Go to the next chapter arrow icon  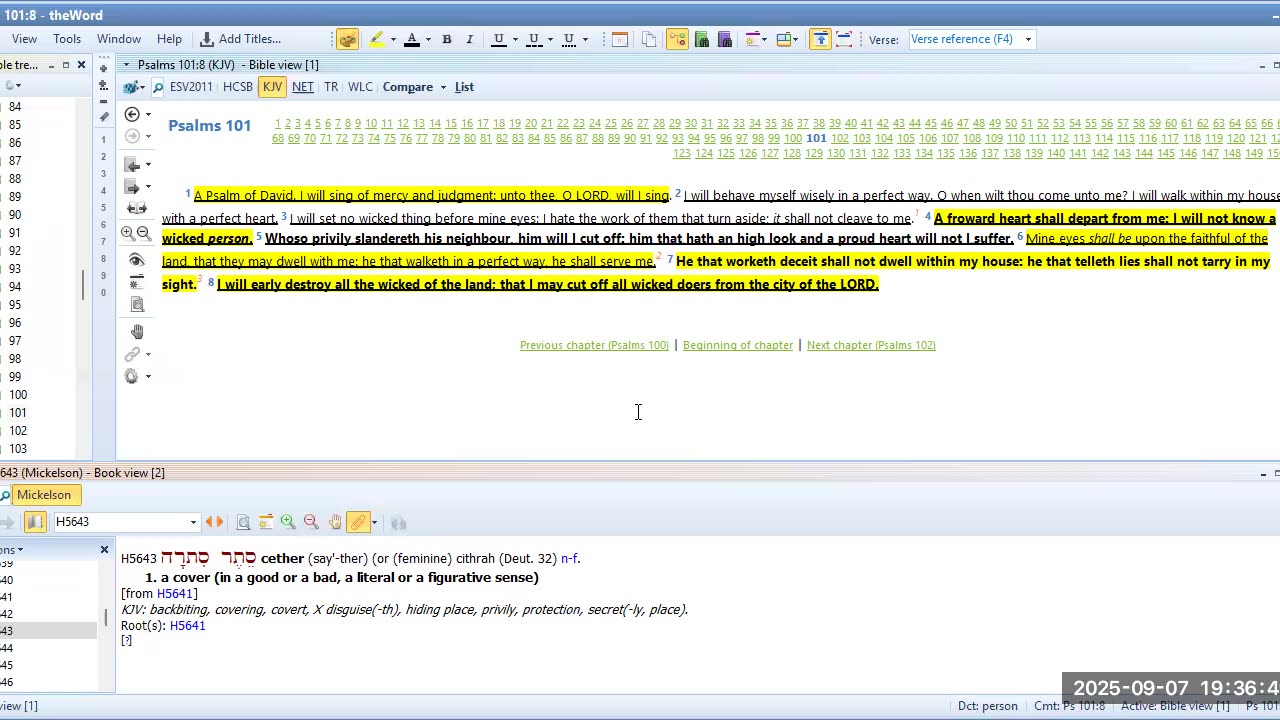[x=132, y=187]
